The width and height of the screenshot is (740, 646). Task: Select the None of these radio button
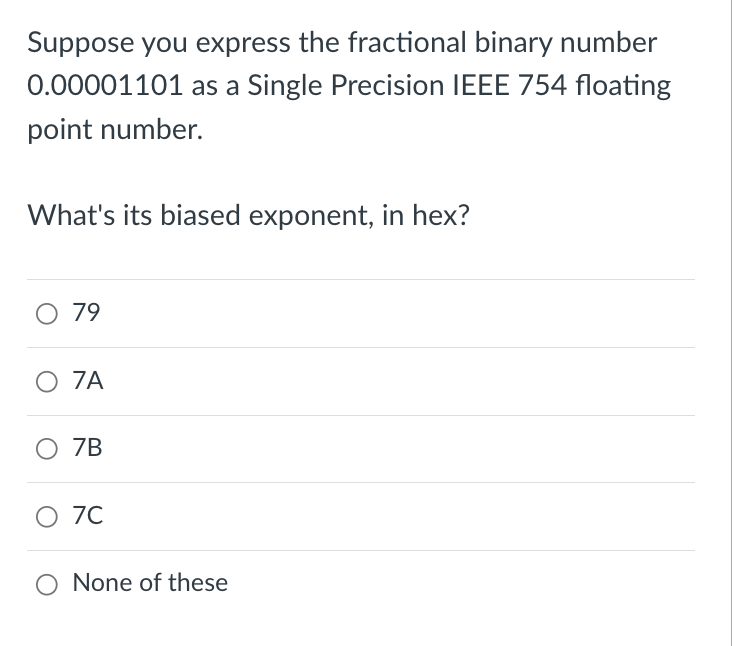(x=47, y=584)
